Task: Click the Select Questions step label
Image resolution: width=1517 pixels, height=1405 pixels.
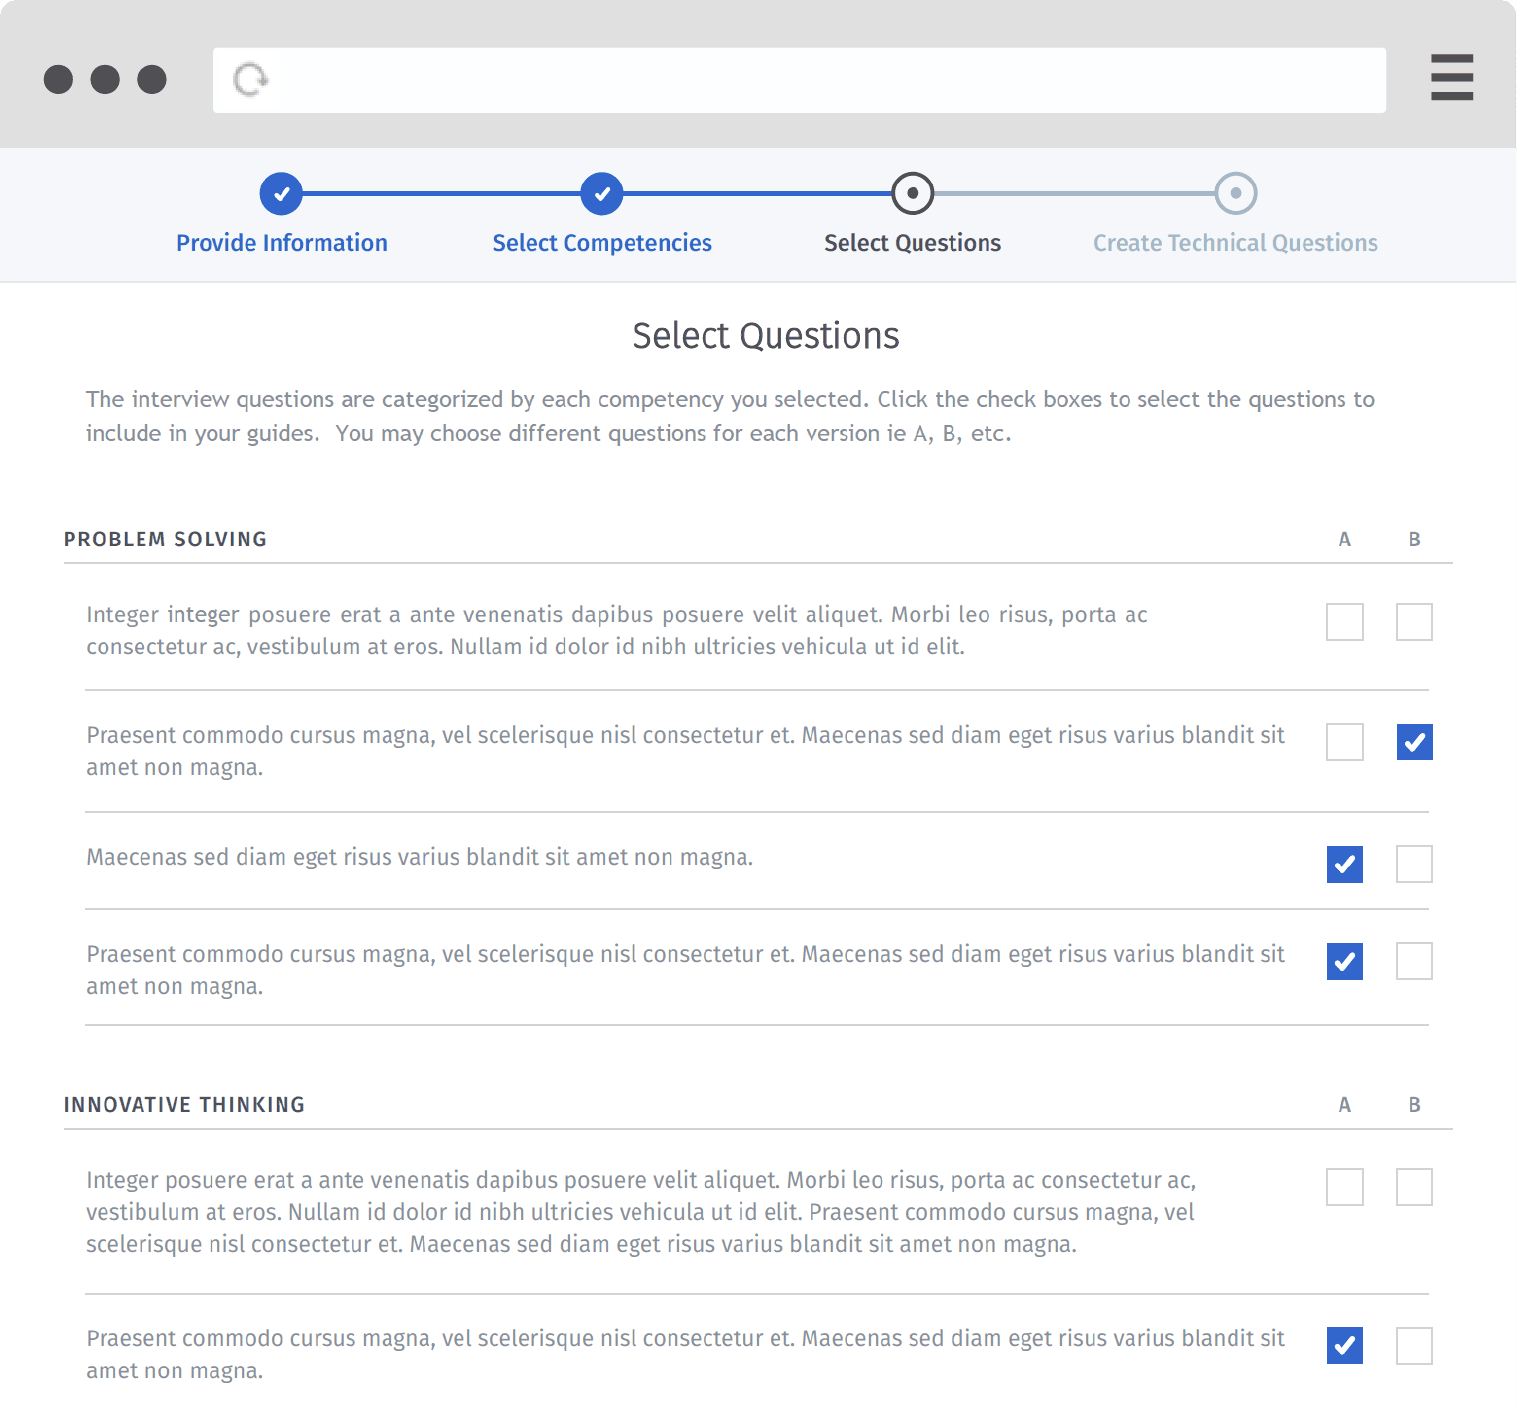Action: pos(912,243)
